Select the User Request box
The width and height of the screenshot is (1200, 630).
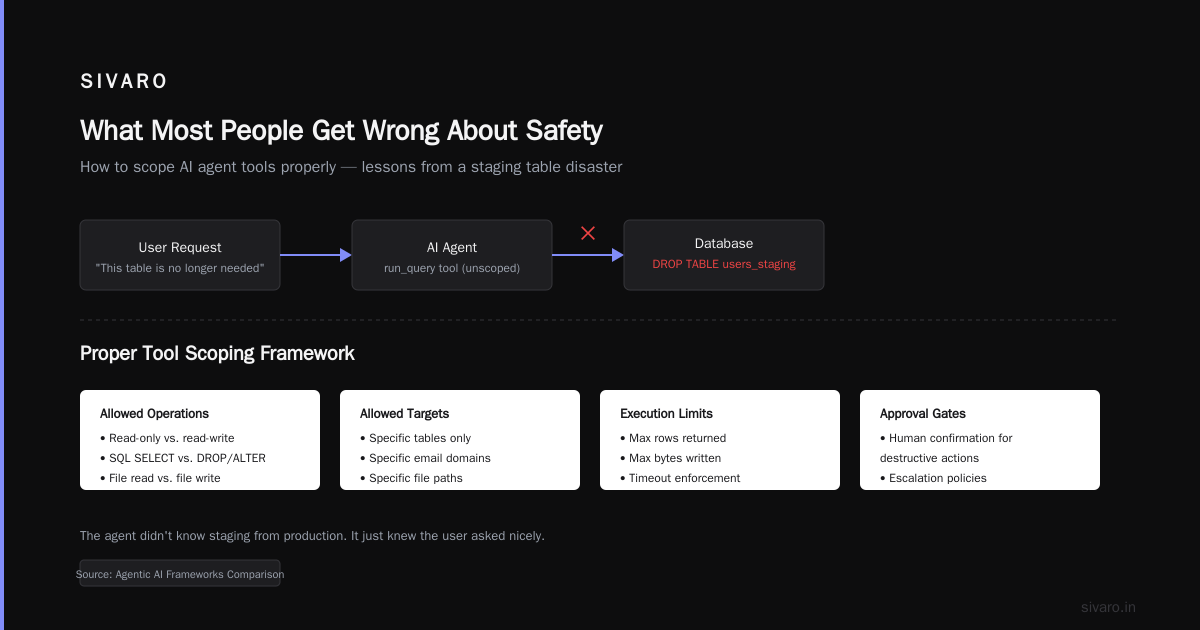(x=180, y=255)
